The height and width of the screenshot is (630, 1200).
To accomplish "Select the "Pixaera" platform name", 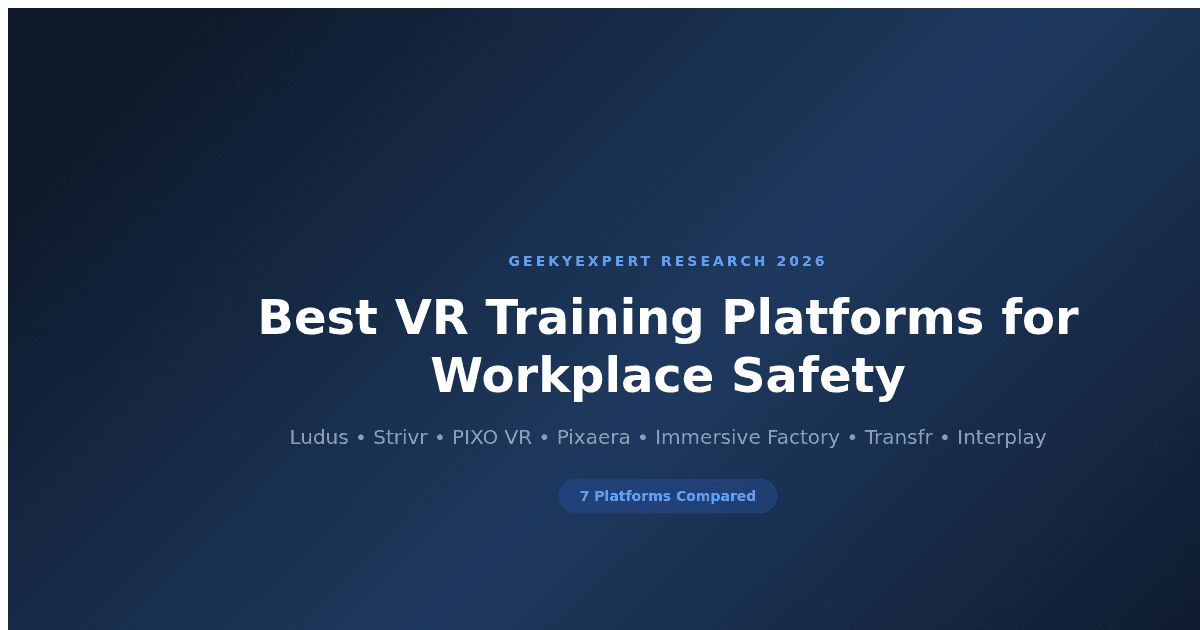I will [593, 437].
